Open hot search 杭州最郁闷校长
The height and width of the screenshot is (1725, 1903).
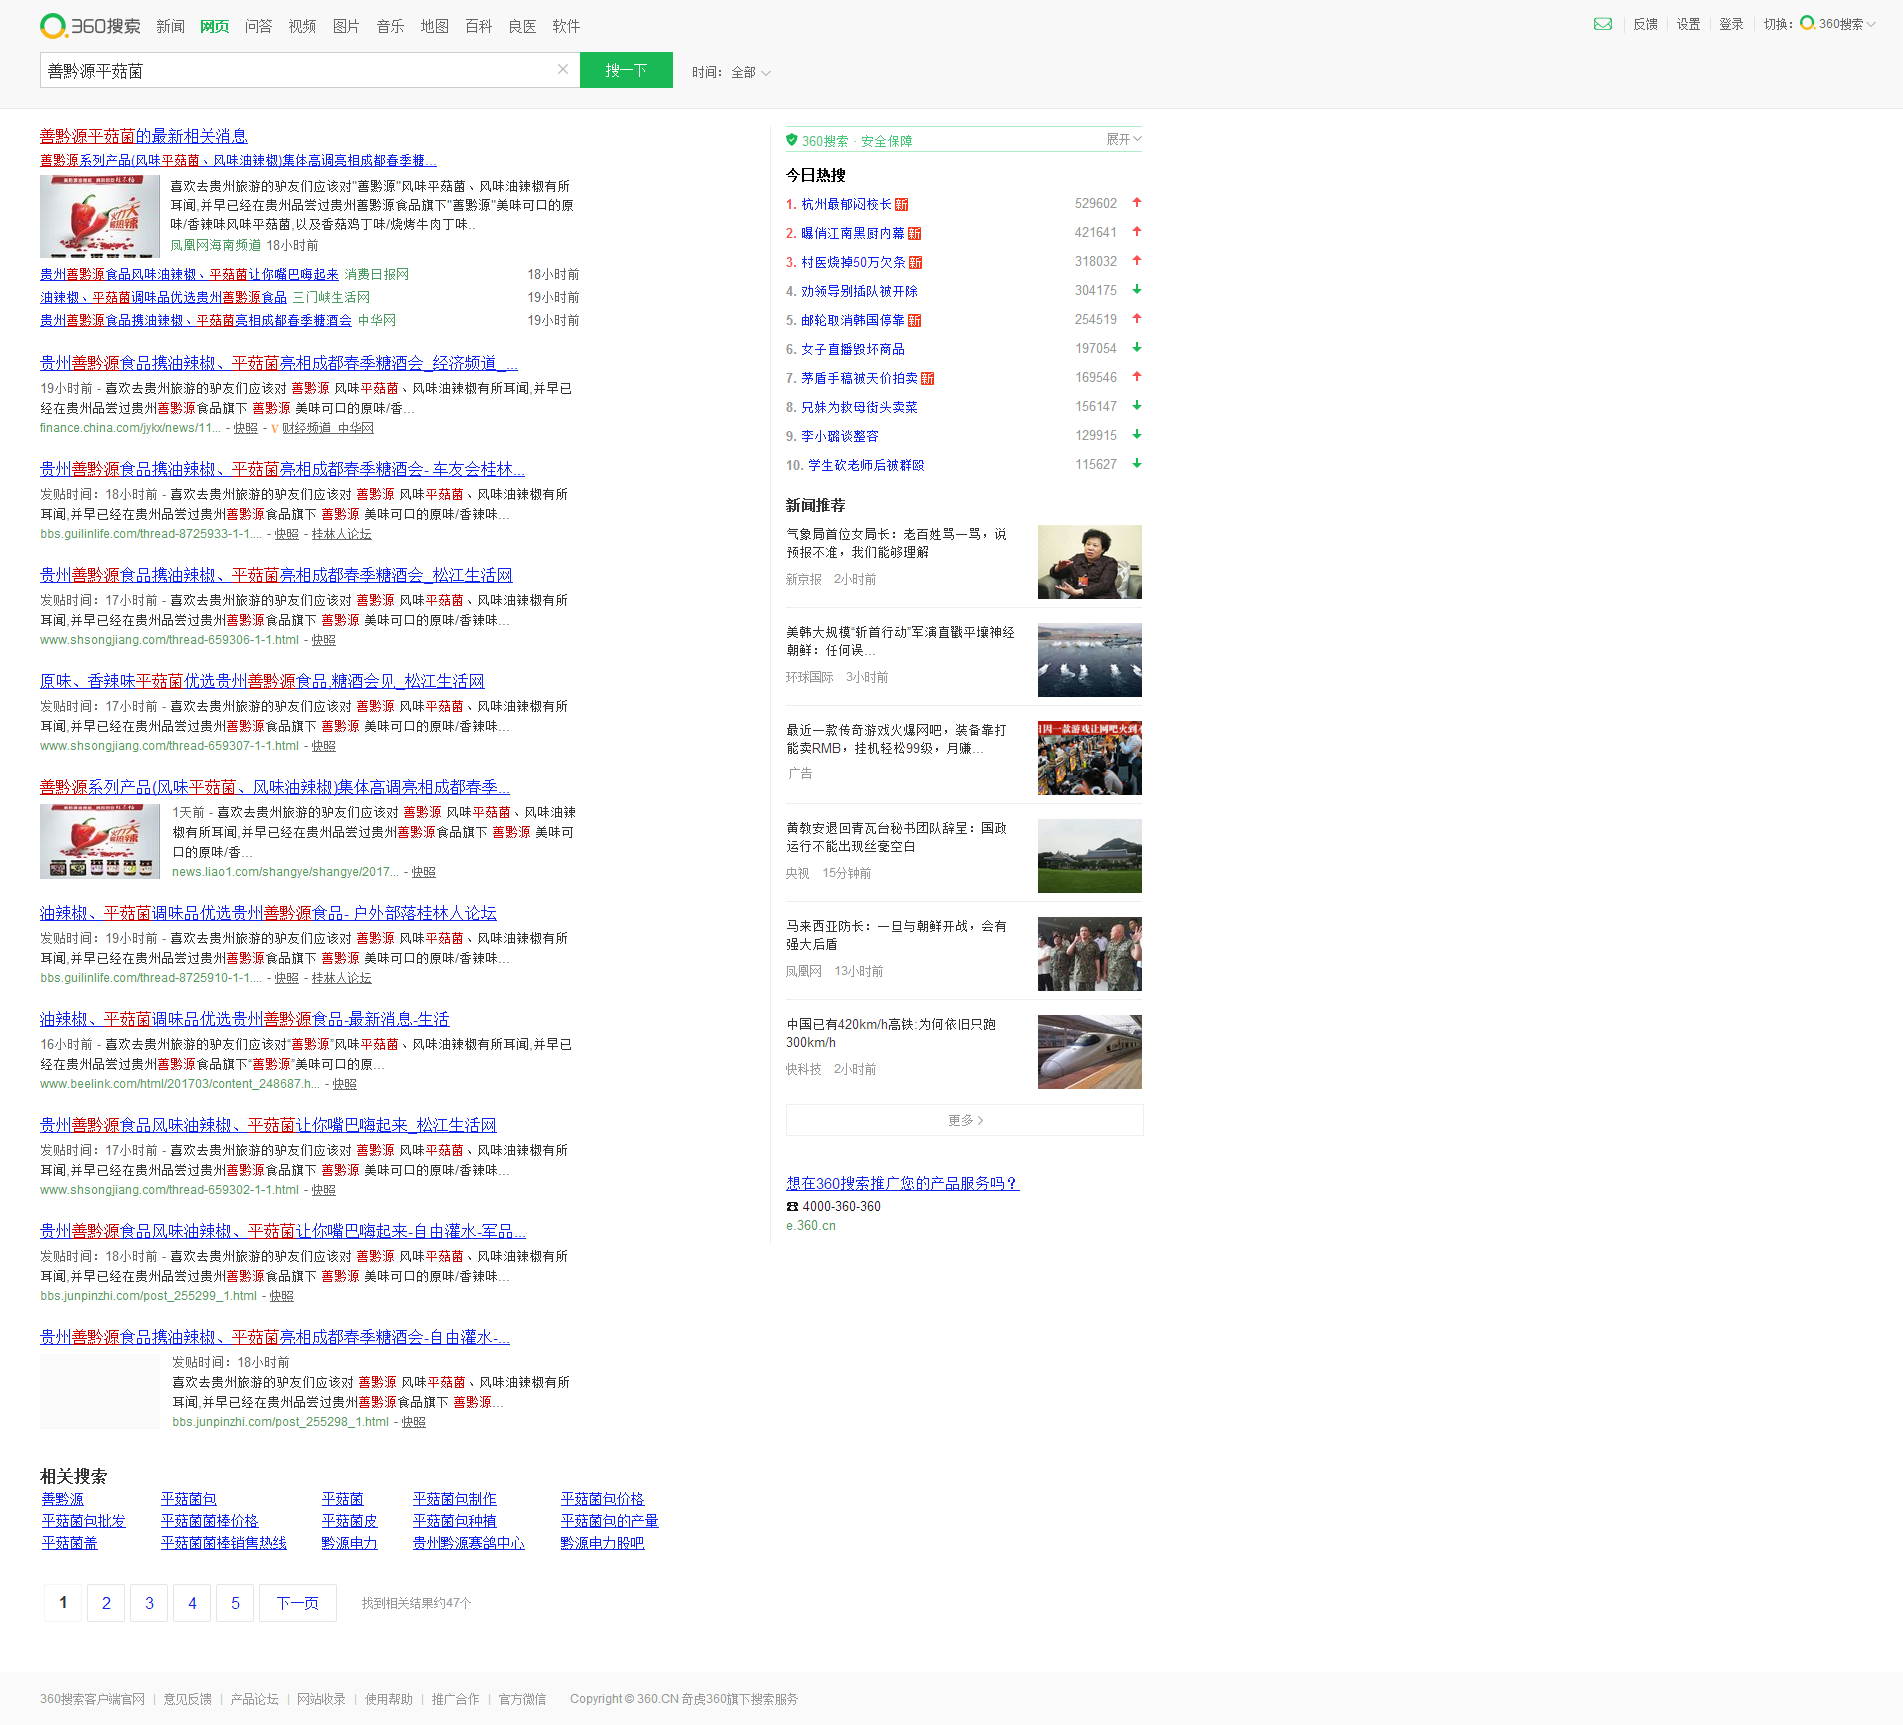coord(846,204)
